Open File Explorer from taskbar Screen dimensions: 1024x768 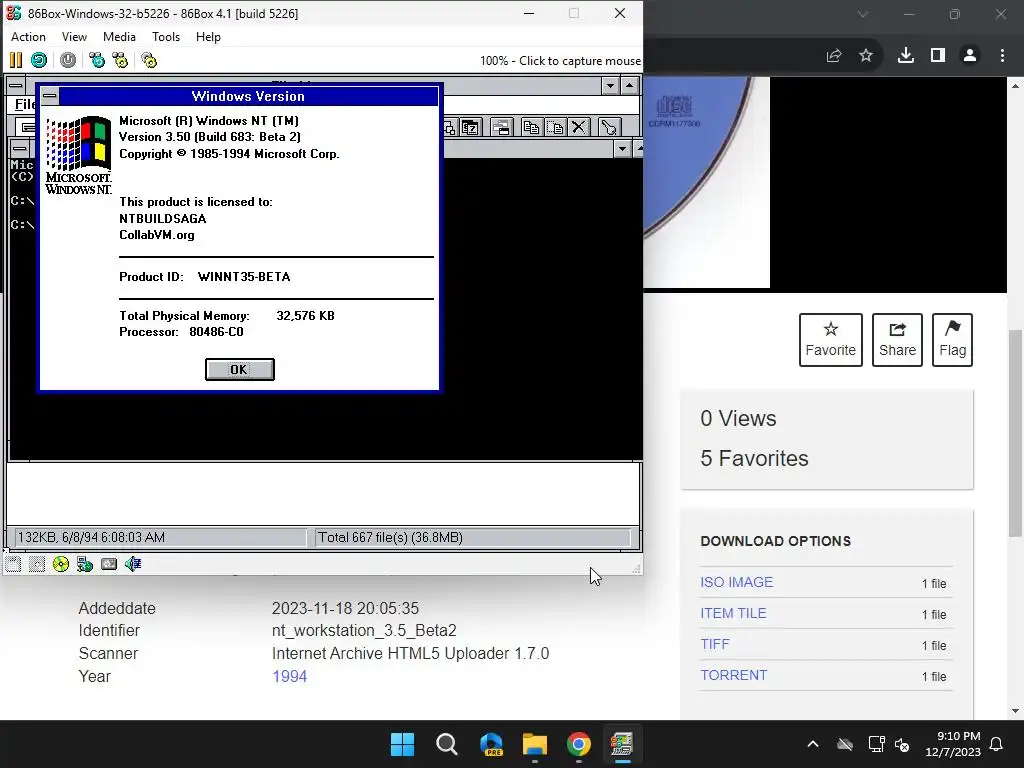pyautogui.click(x=535, y=744)
